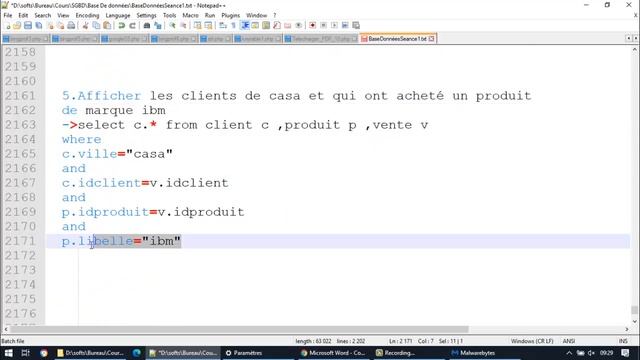Click line number 2163 in the margin
This screenshot has height=360, width=640.
click(x=20, y=124)
